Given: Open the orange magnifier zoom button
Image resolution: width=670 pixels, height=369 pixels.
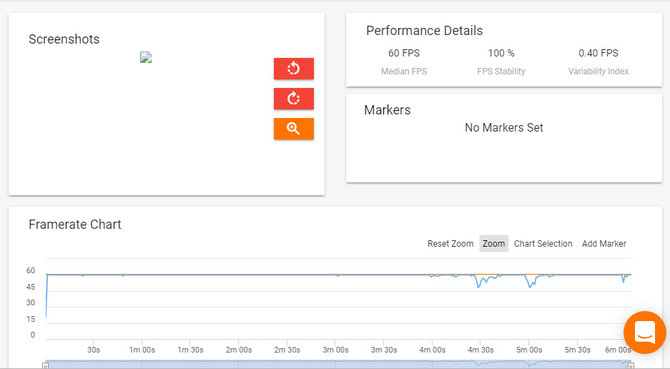Looking at the screenshot, I should (294, 129).
